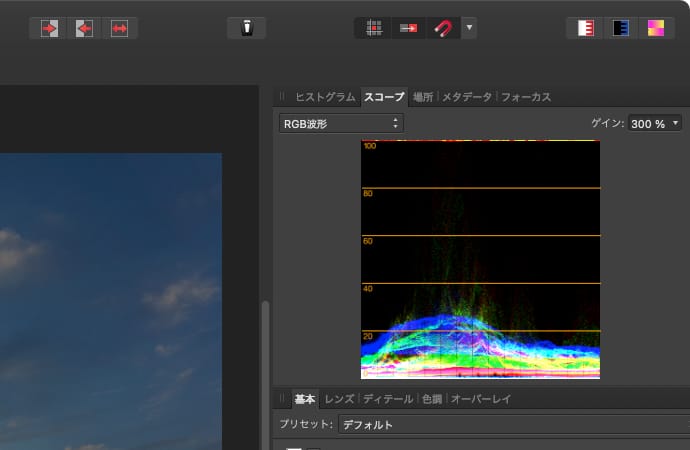Click the show clipped tones icon
690x450 pixels.
[655, 28]
